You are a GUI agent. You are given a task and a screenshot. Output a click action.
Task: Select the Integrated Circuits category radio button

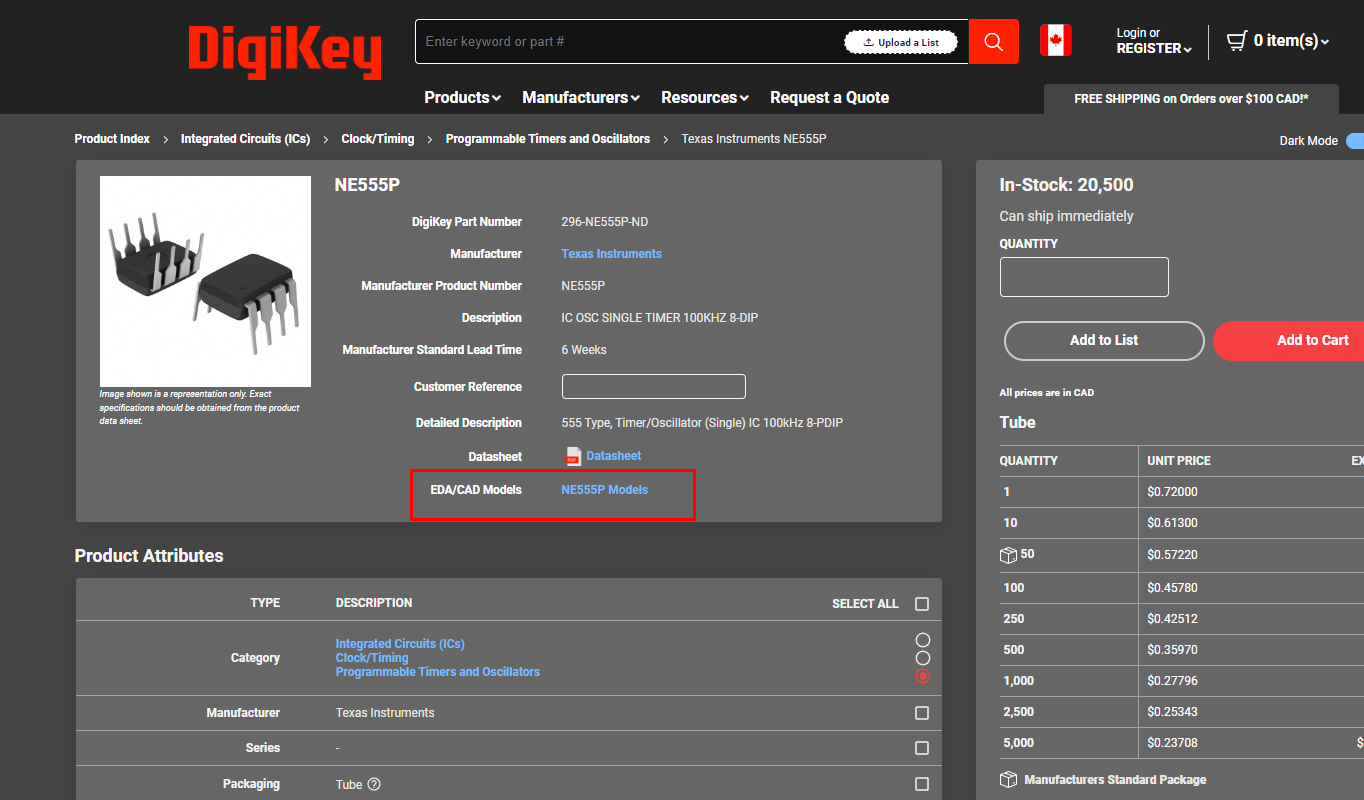(923, 640)
